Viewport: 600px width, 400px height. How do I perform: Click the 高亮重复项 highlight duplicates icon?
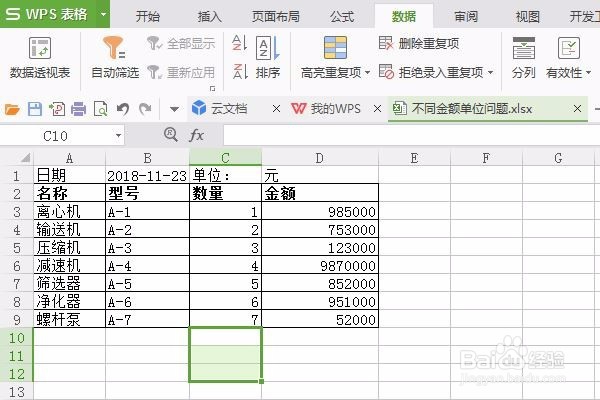click(335, 47)
